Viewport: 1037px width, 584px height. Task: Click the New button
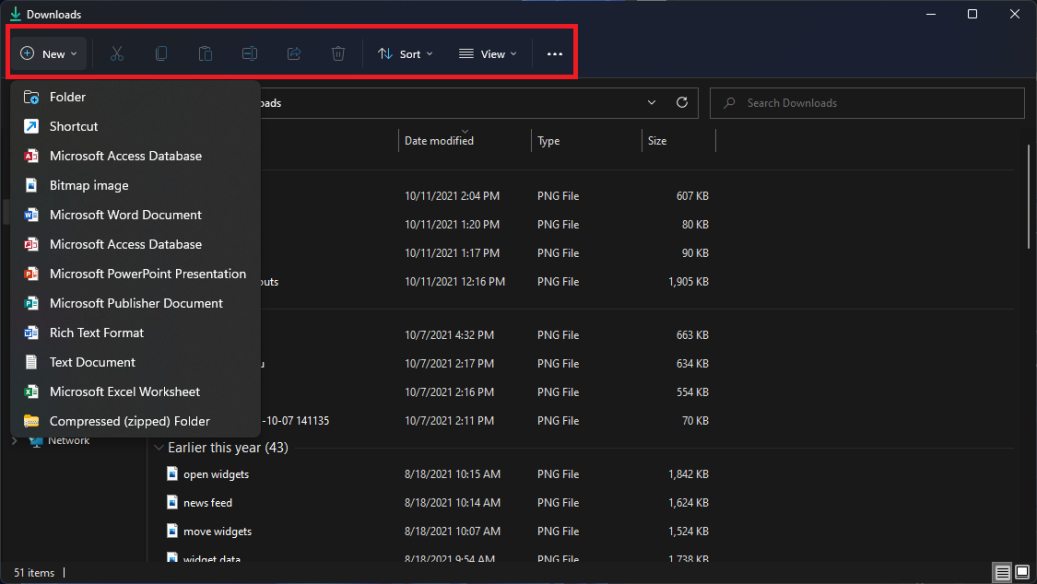tap(48, 53)
